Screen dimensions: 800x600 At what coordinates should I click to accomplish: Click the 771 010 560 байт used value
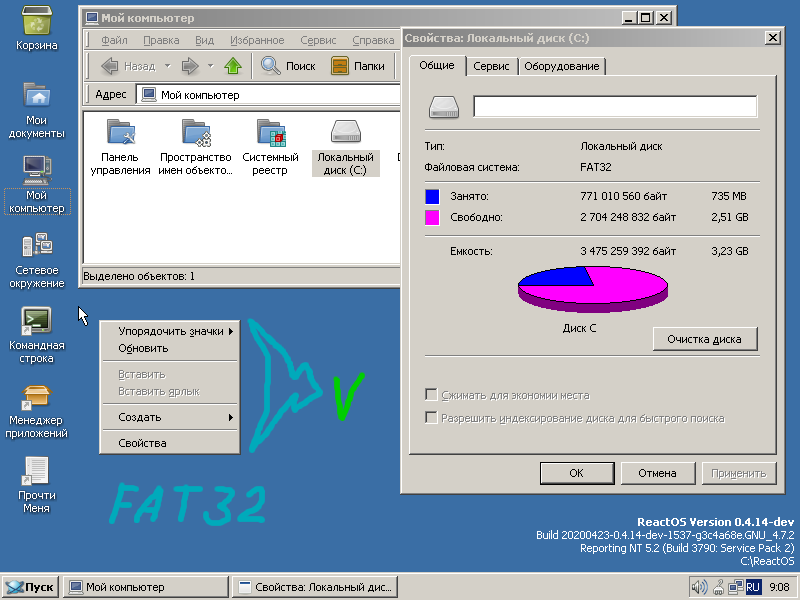623,196
